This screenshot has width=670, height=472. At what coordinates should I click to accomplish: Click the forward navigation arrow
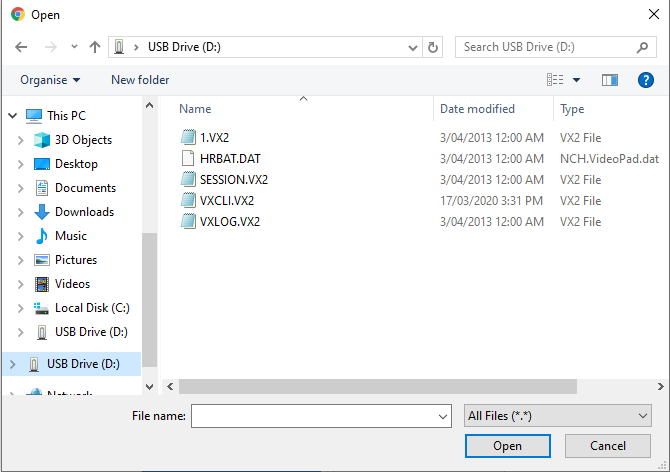pos(51,47)
